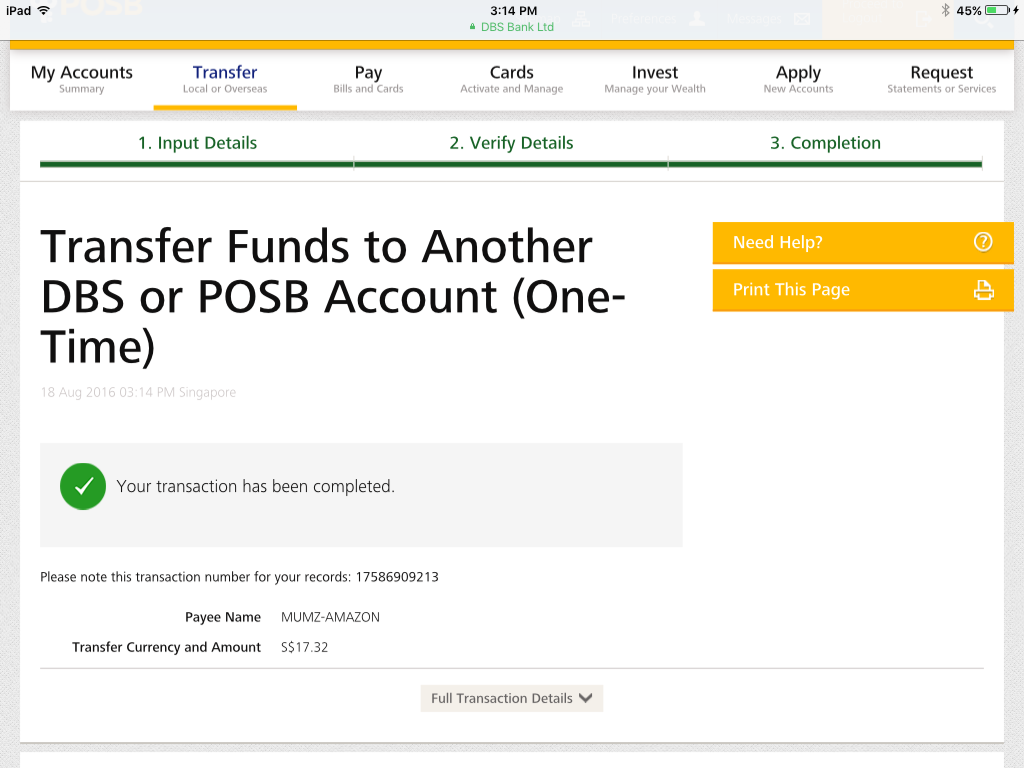Open the My Accounts summary tab

(x=82, y=78)
